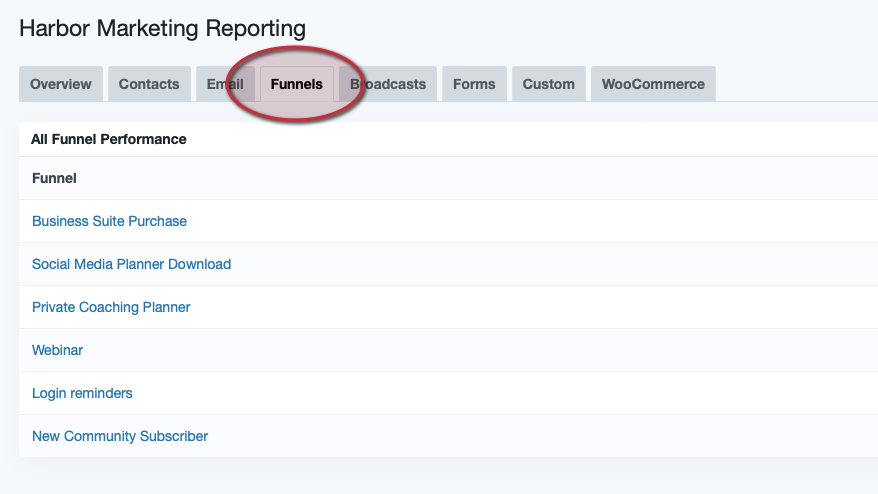Switch to the Custom tab
Image resolution: width=878 pixels, height=494 pixels.
coord(548,84)
